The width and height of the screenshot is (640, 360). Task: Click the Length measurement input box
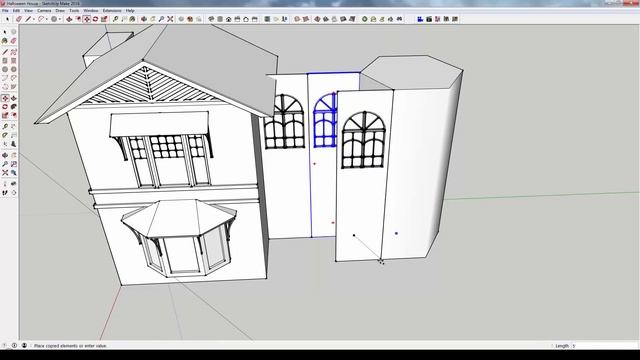604,346
